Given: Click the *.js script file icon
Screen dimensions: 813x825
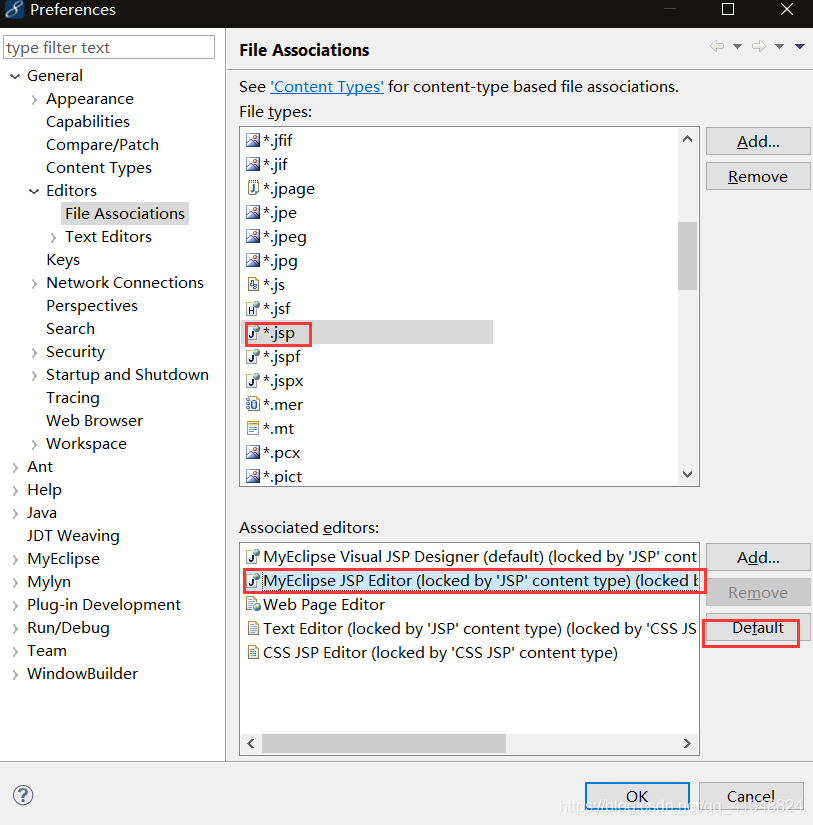Looking at the screenshot, I should pyautogui.click(x=253, y=285).
